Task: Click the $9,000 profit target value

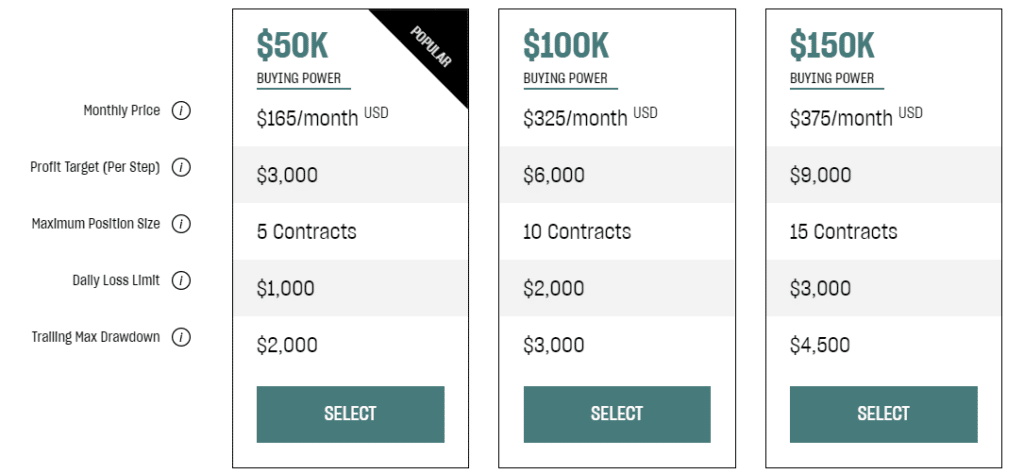Action: point(820,175)
